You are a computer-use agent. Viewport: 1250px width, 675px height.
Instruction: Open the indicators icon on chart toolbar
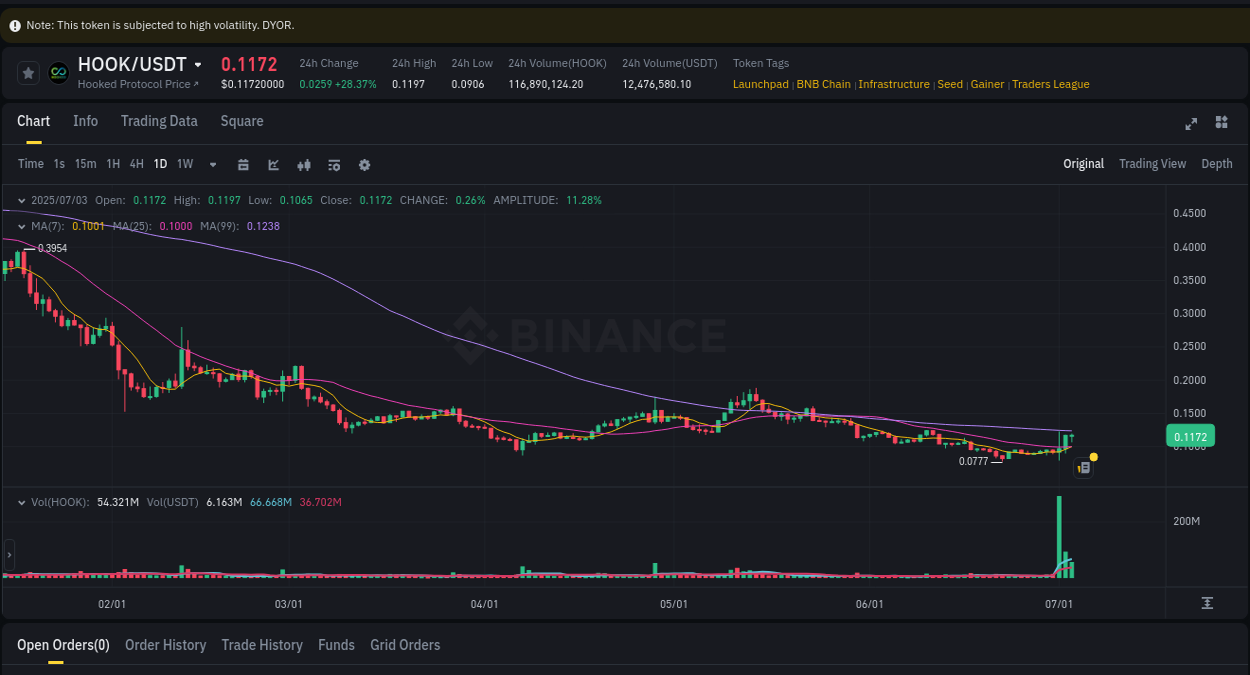(303, 164)
